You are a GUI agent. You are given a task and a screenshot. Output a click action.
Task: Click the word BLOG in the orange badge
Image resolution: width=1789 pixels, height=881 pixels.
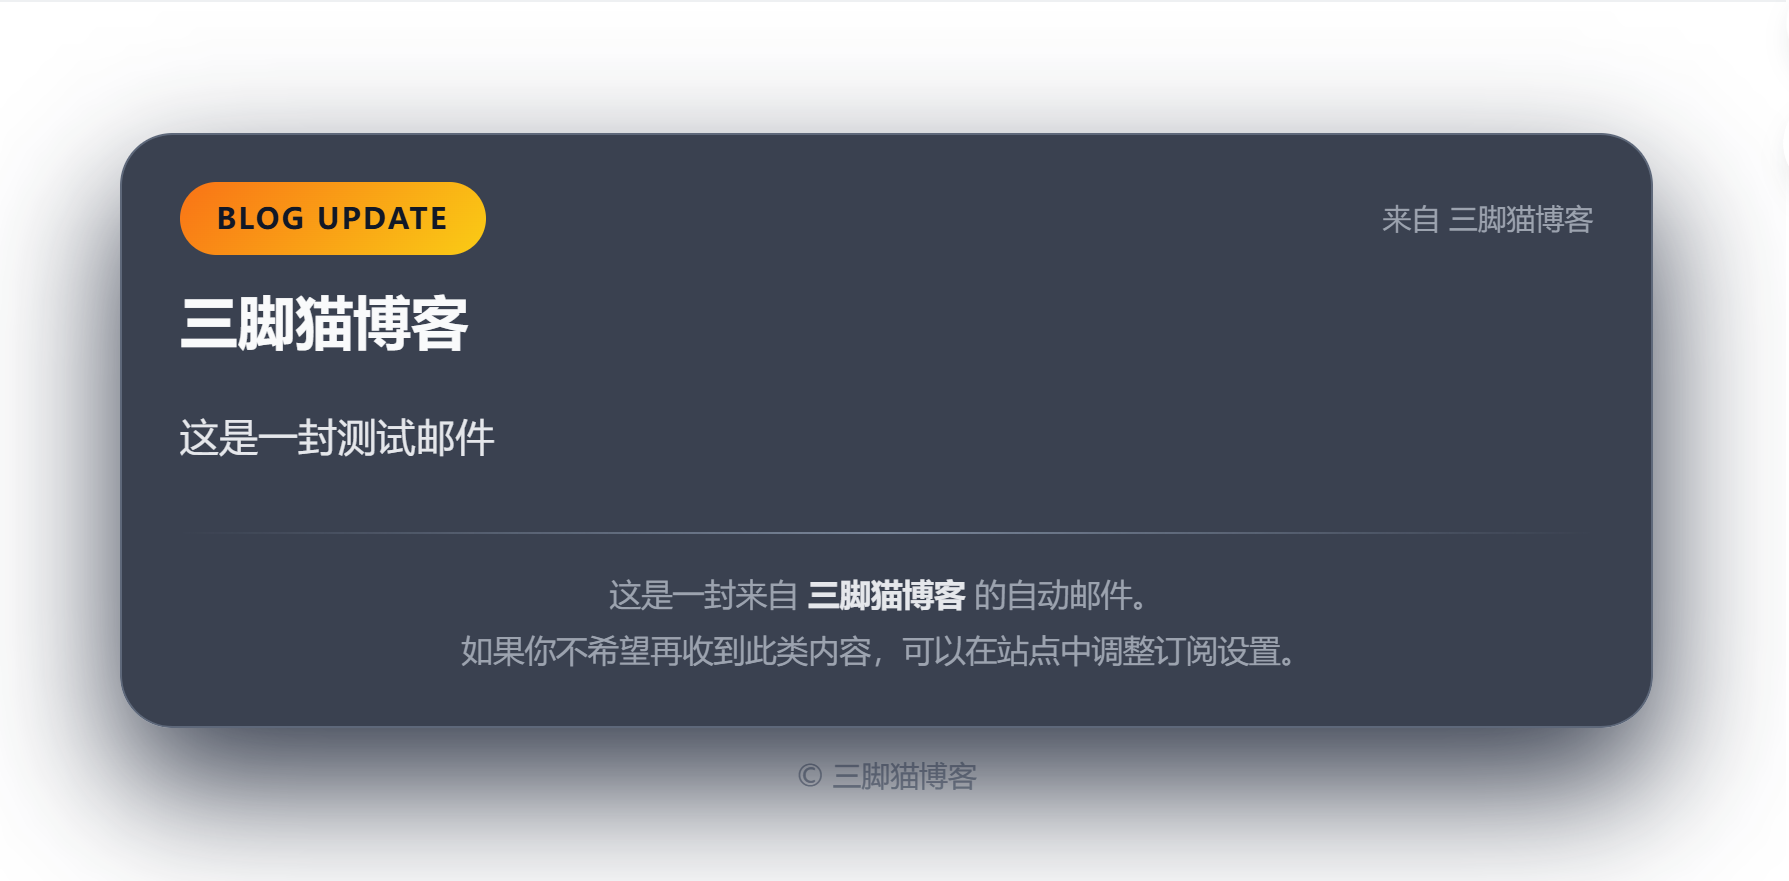tap(260, 218)
